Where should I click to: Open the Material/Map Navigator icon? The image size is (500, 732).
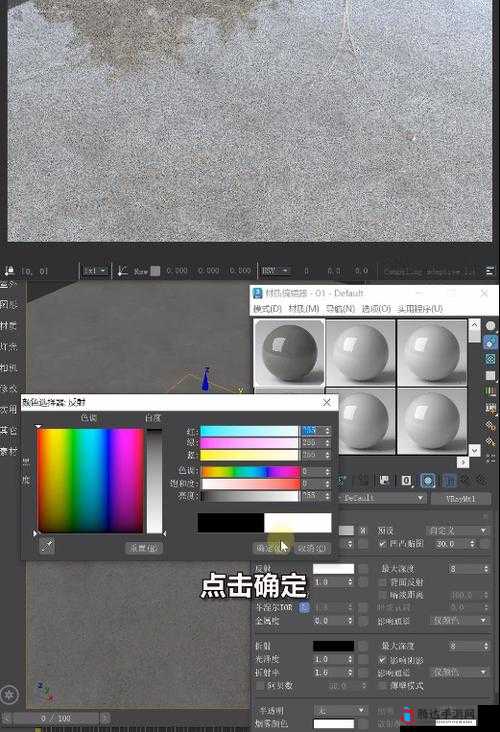tap(490, 458)
